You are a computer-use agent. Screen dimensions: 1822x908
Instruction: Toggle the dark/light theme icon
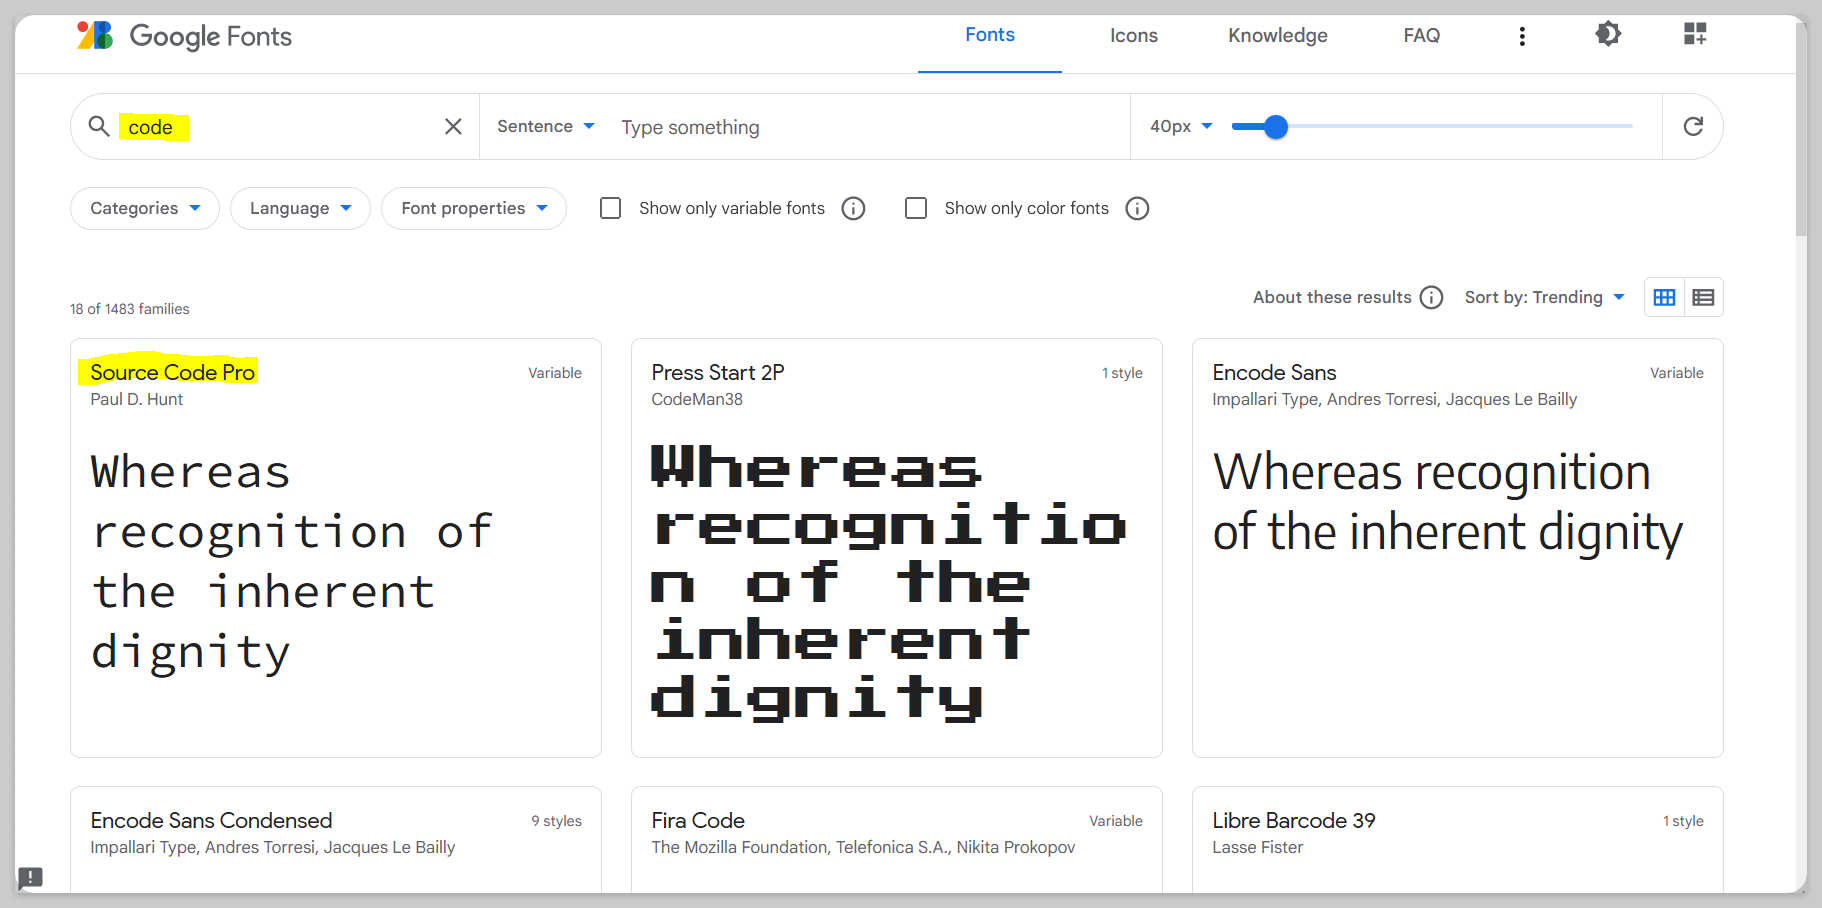click(x=1608, y=34)
